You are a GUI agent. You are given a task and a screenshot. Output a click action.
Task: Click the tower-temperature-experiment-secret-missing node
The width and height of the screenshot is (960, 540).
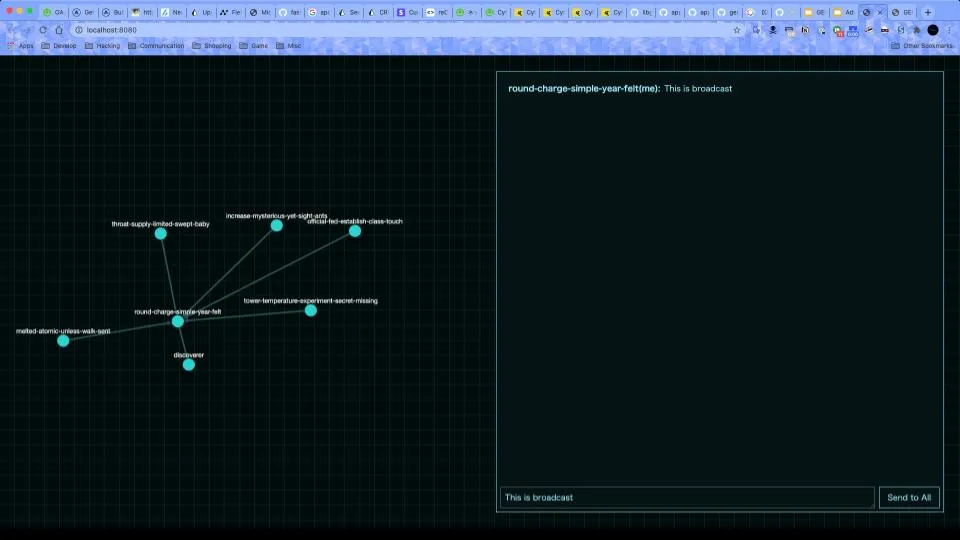tap(310, 310)
